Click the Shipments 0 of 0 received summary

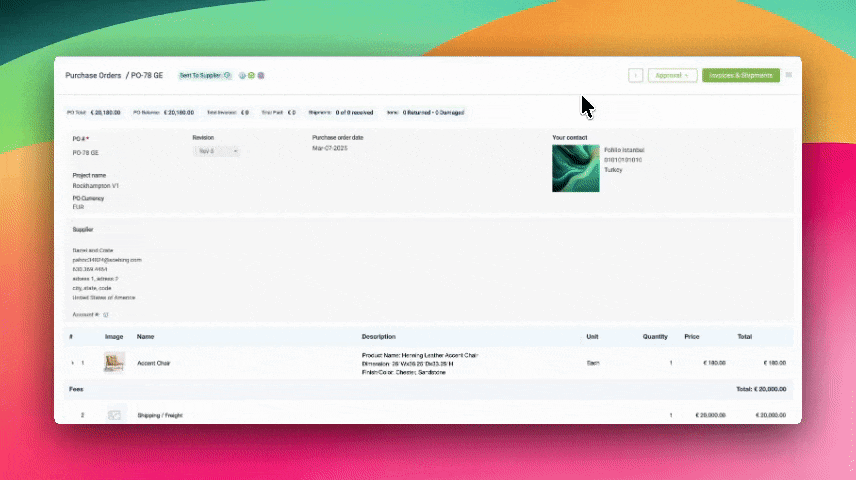point(341,112)
